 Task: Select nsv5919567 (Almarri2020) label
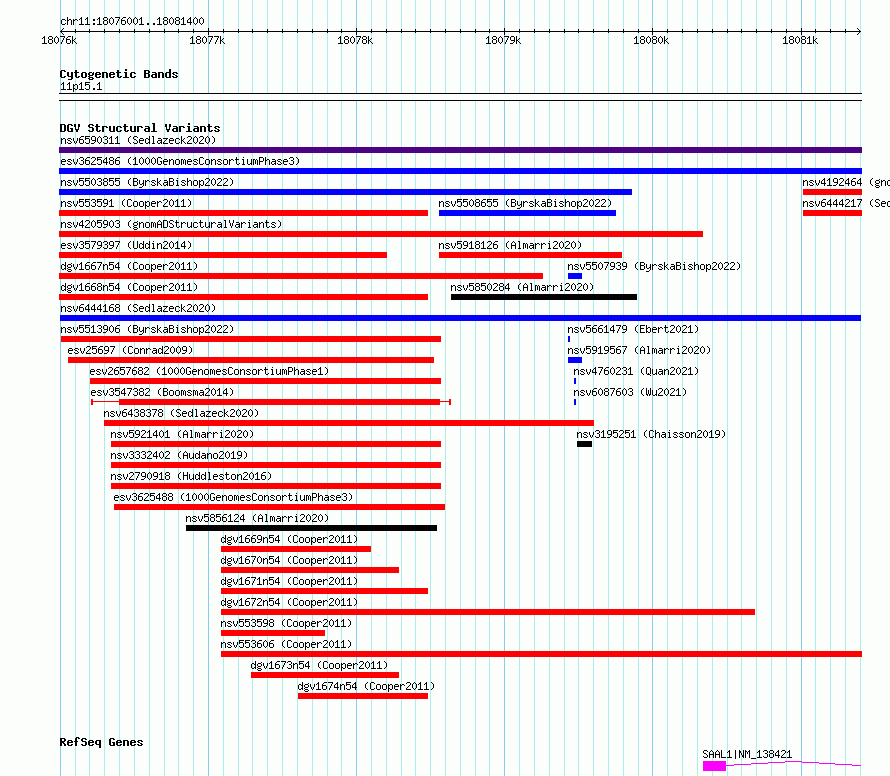[639, 350]
